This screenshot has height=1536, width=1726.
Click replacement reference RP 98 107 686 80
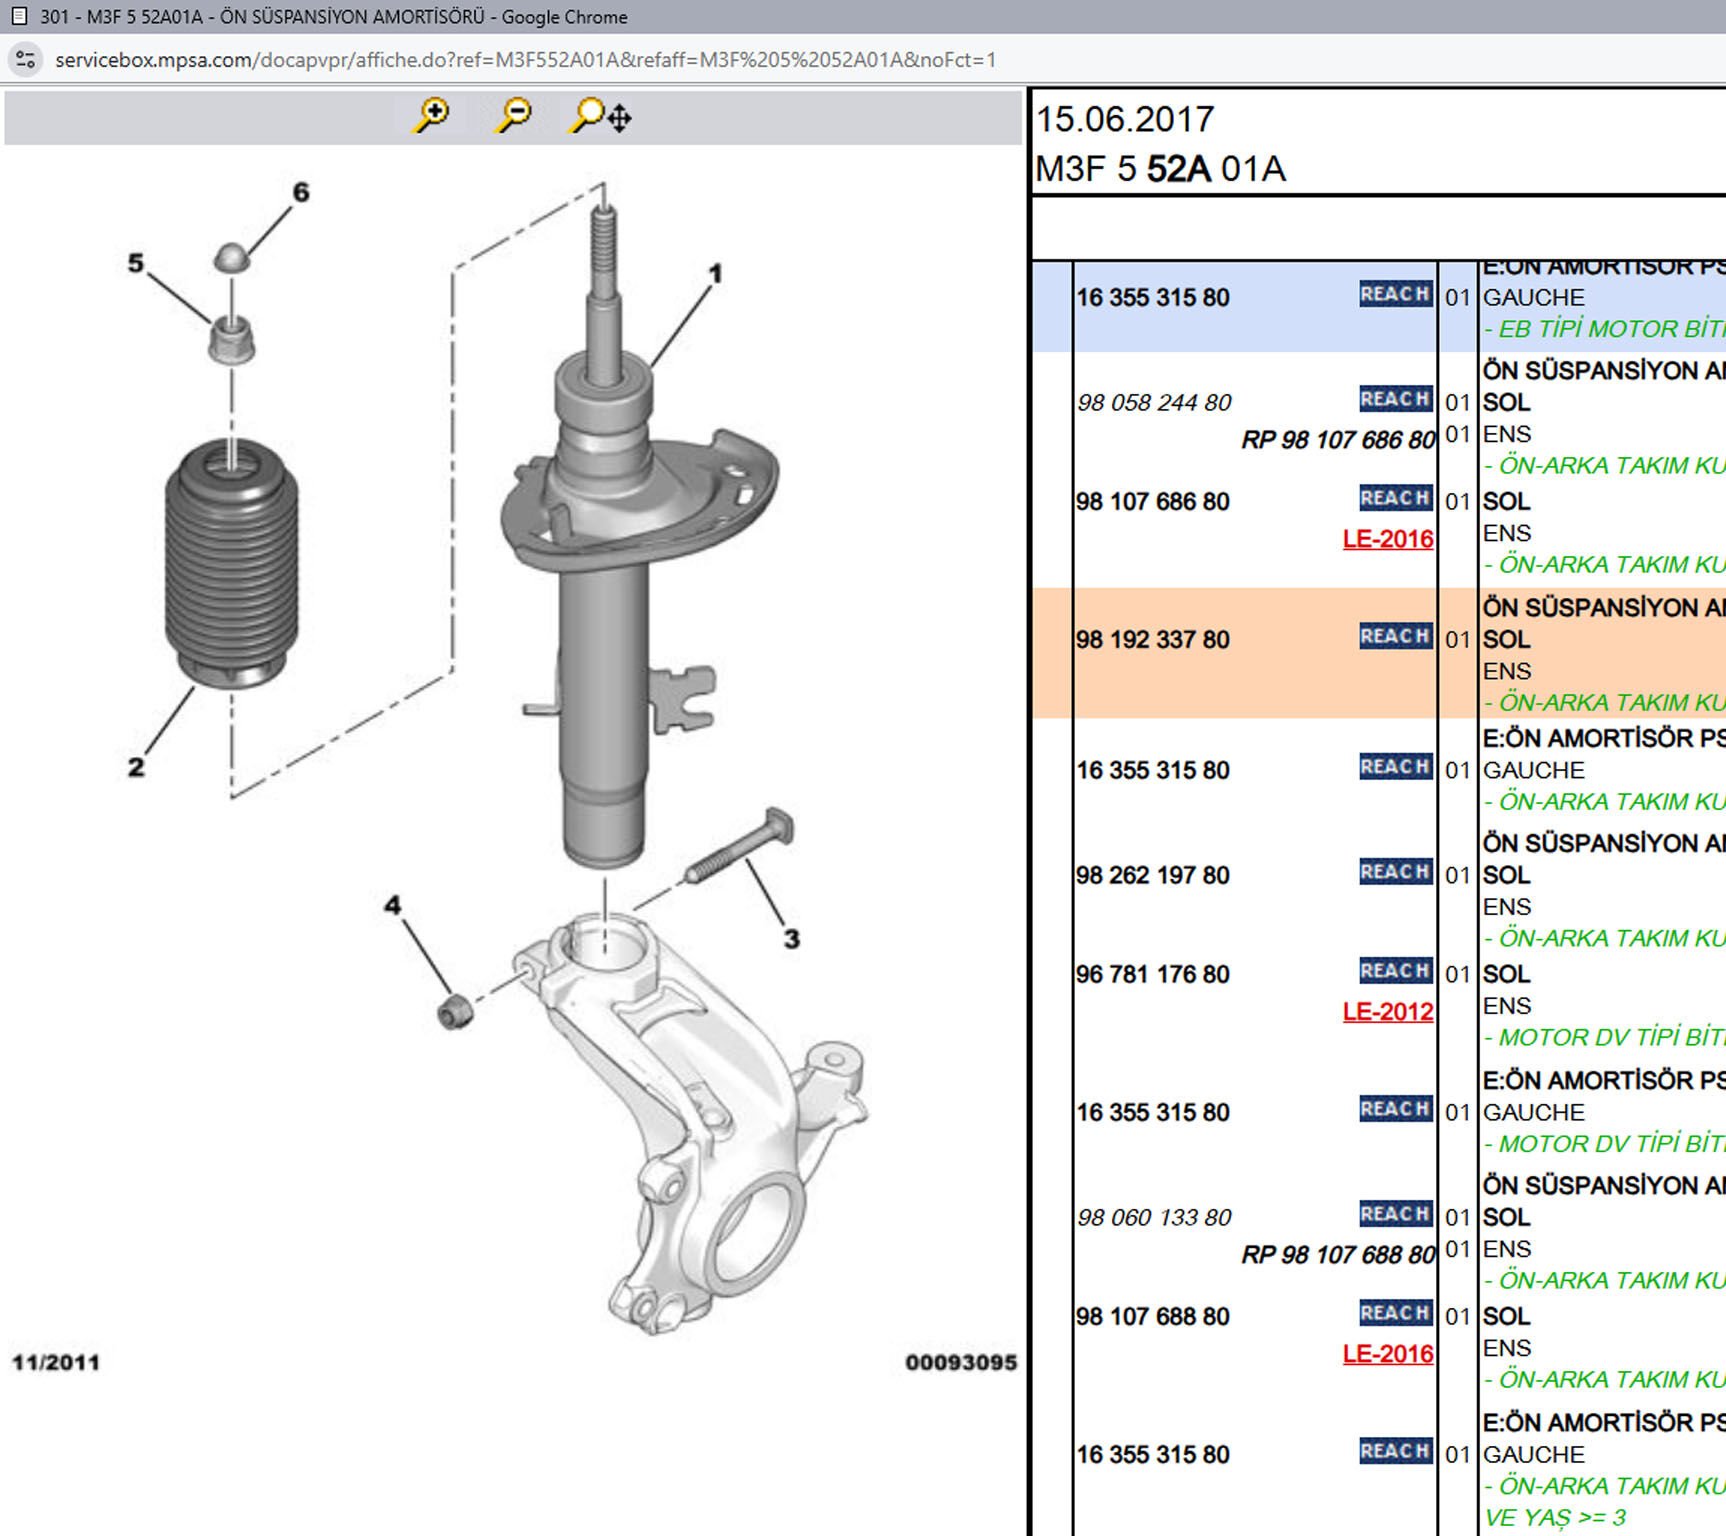[x=1337, y=440]
